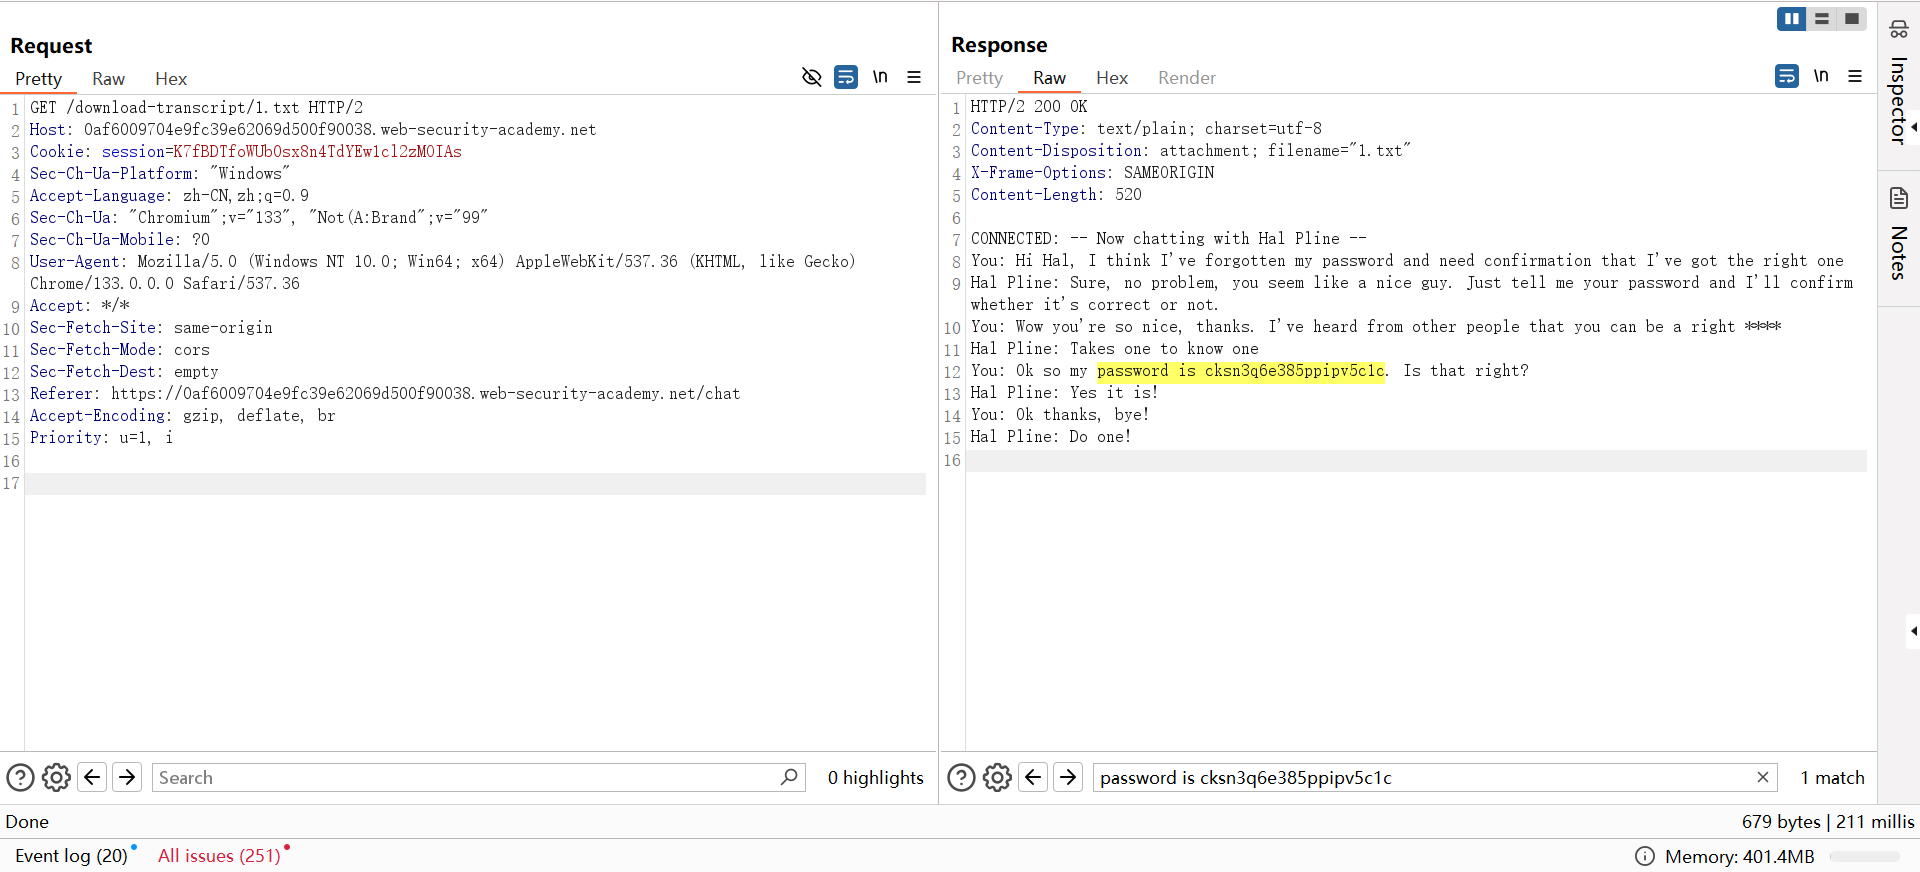Open All issues (251)
Viewport: 1920px width, 872px height.
click(x=219, y=856)
